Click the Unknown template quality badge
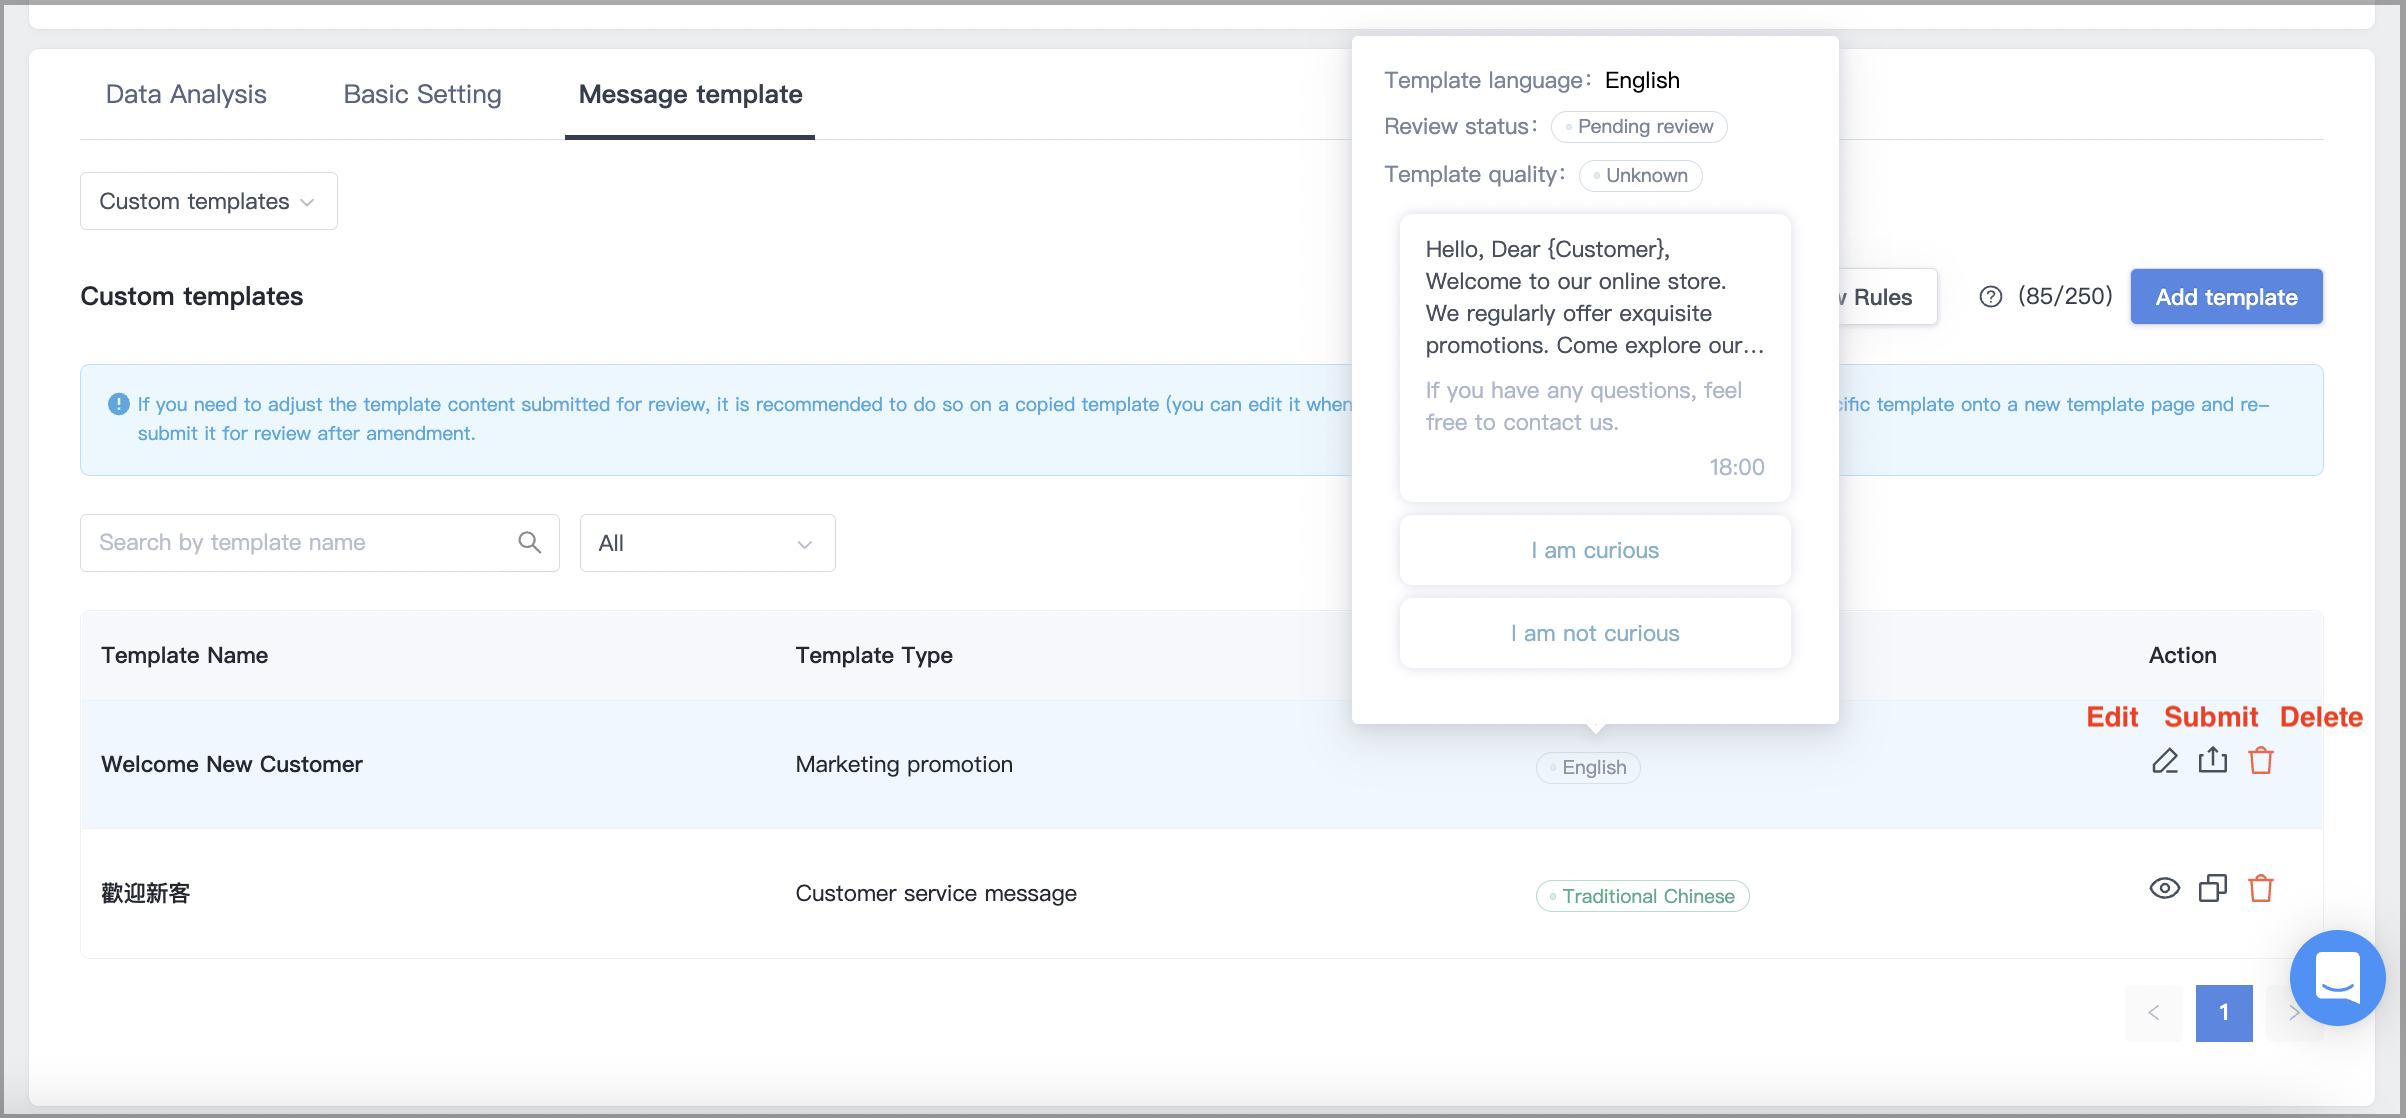The width and height of the screenshot is (2406, 1118). click(1640, 176)
